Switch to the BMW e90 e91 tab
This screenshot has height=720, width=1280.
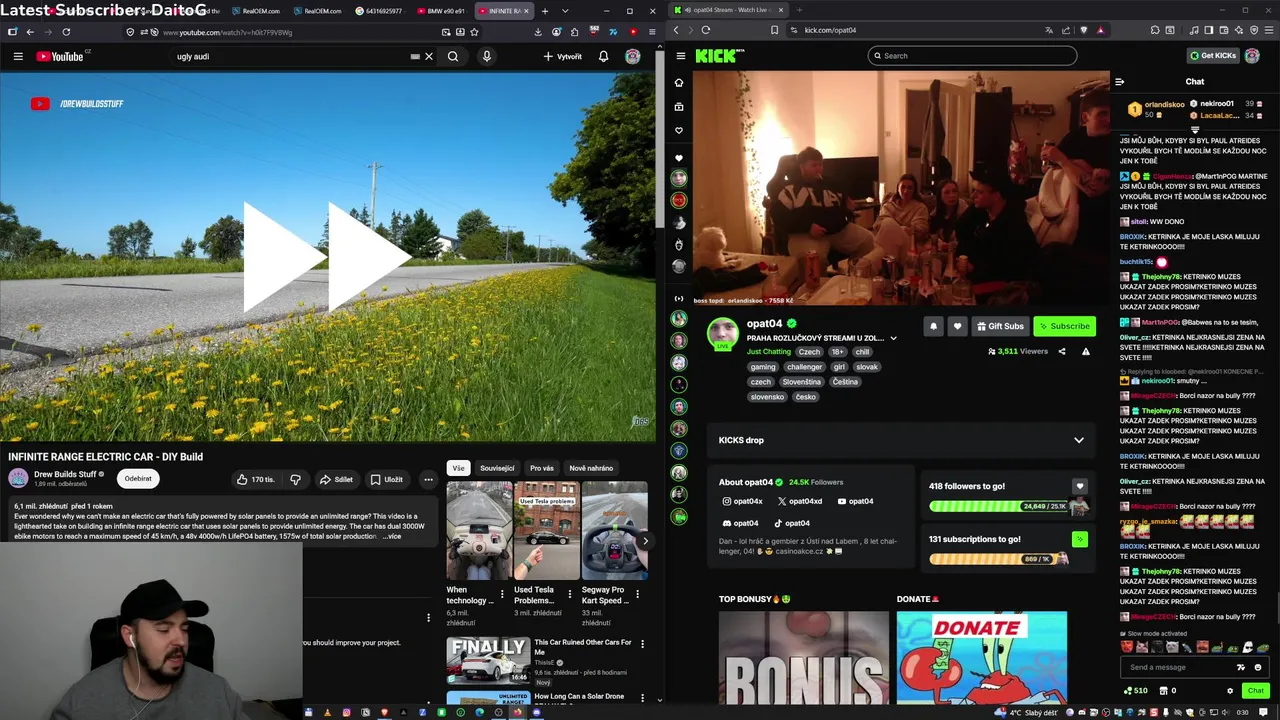[x=441, y=11]
